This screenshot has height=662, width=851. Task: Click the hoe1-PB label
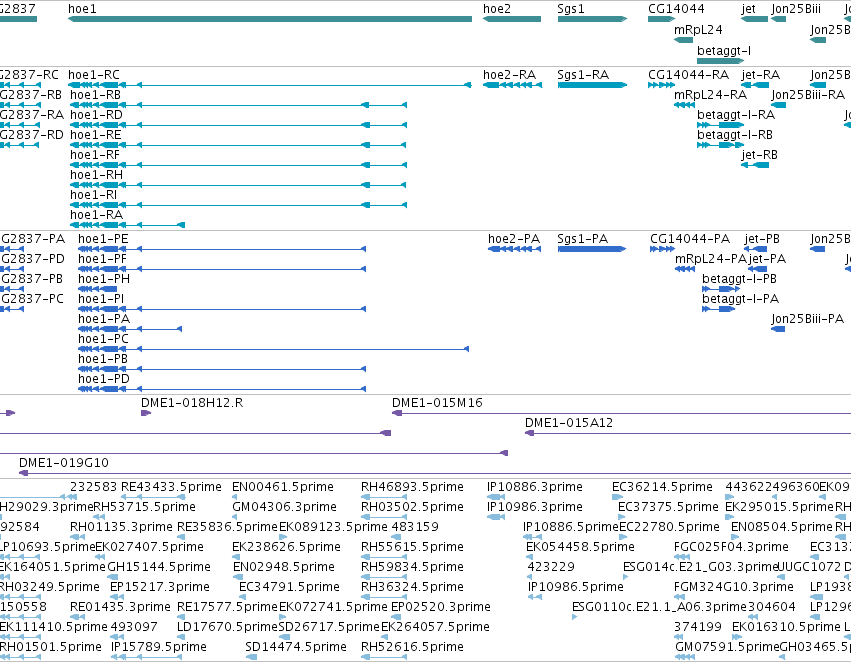pos(103,360)
